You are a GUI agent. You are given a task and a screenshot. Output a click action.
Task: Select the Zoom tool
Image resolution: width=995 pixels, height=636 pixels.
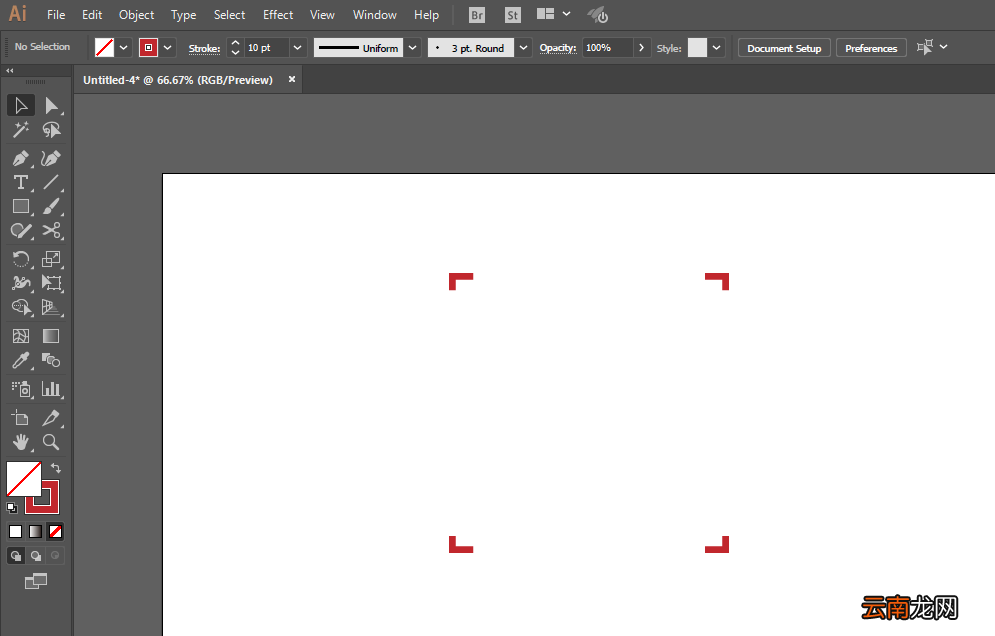pyautogui.click(x=51, y=442)
